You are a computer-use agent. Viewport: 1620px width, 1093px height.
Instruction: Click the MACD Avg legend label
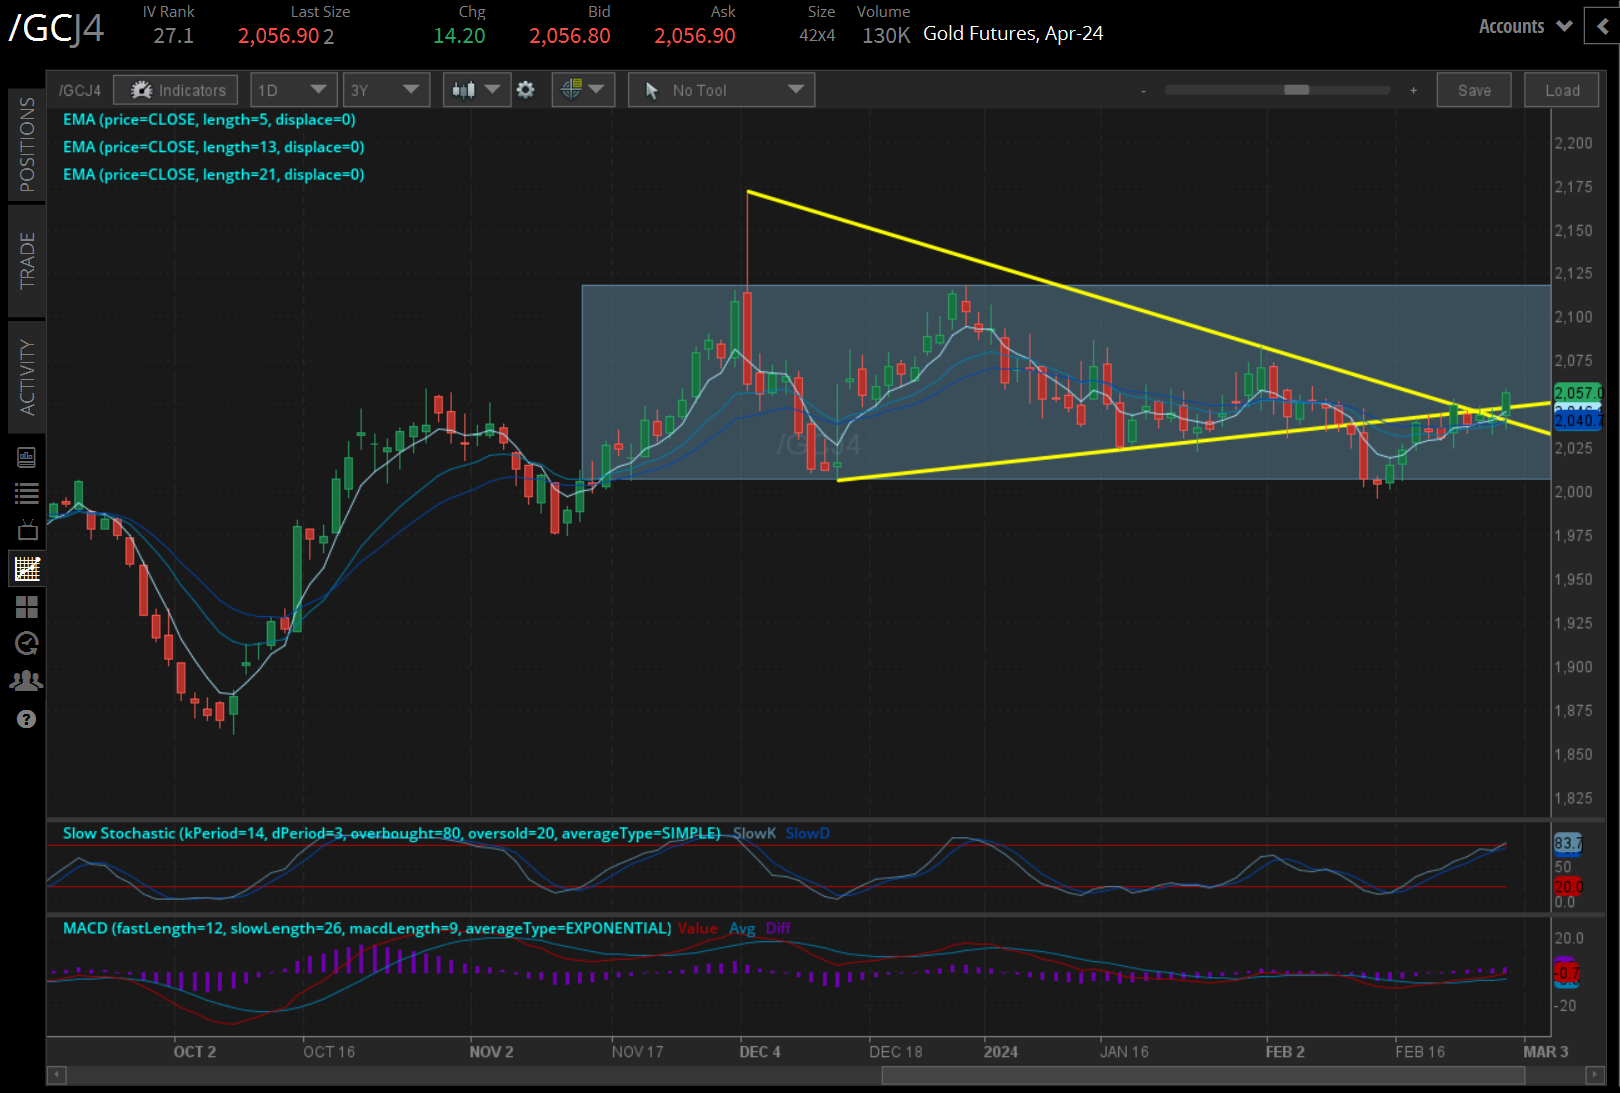(x=742, y=928)
